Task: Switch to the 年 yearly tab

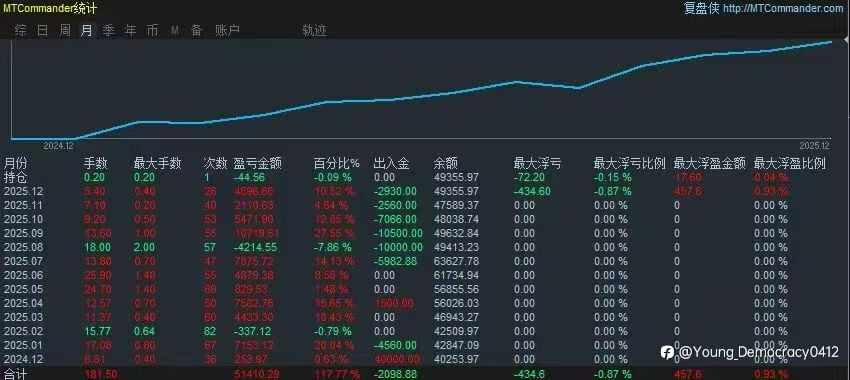Action: coord(131,31)
